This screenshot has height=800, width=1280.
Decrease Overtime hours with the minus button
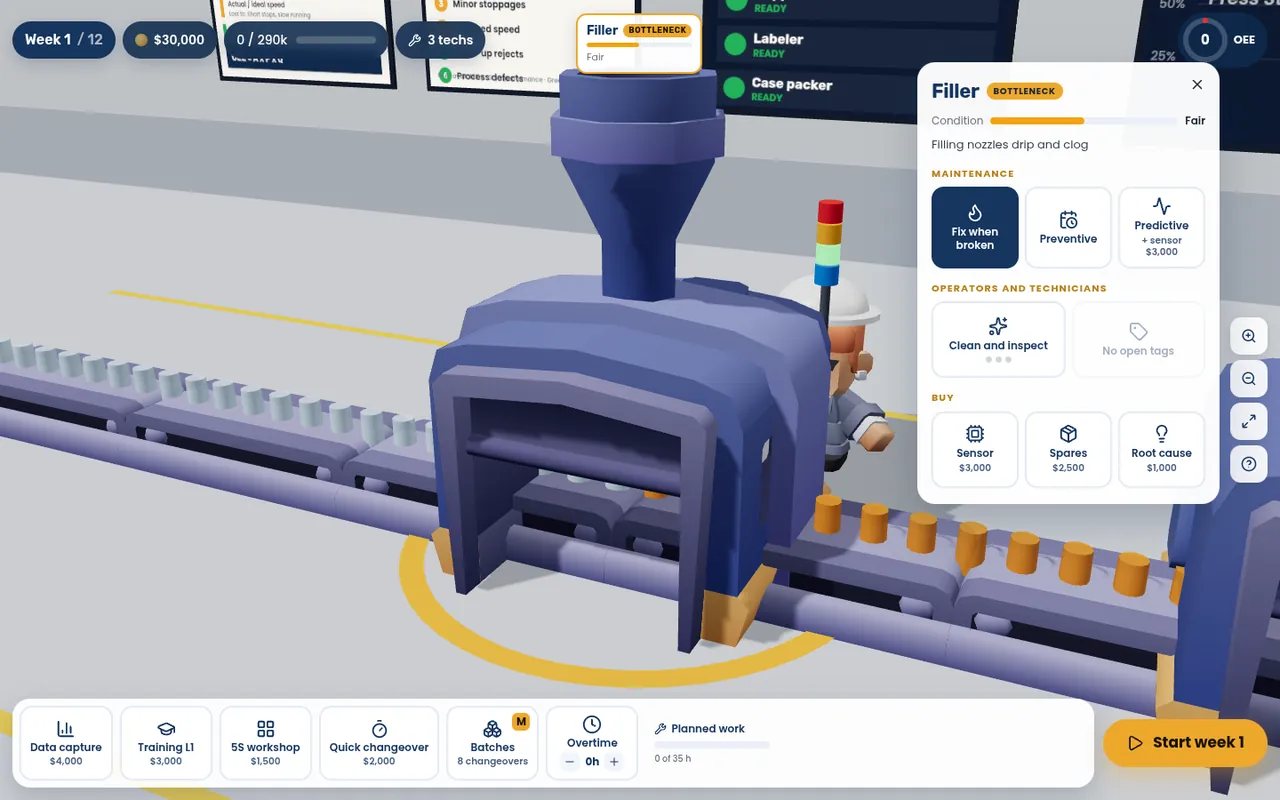coord(570,762)
